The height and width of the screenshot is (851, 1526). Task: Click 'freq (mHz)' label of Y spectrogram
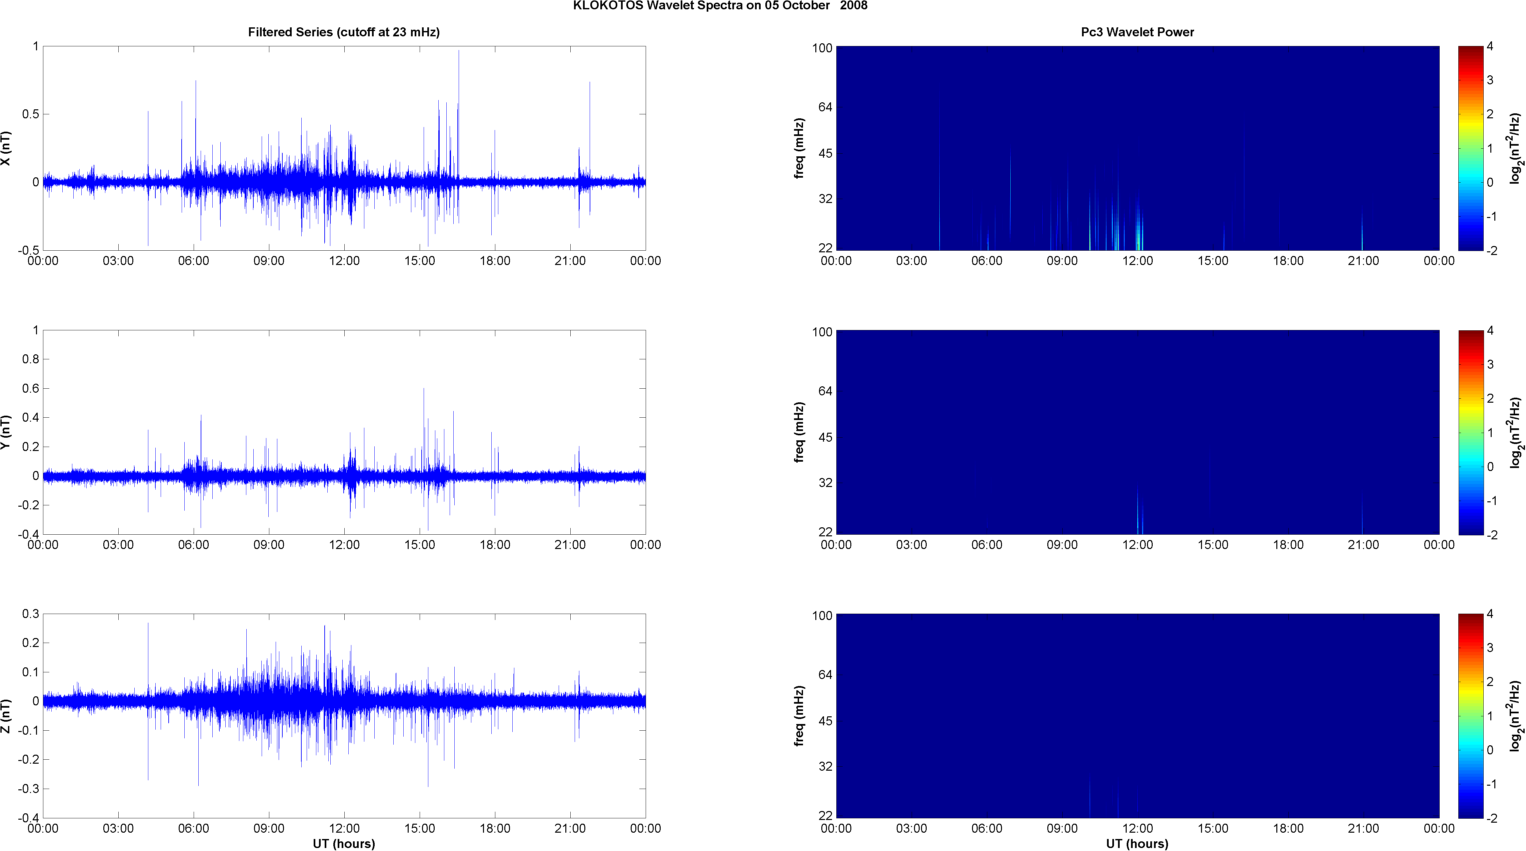pos(799,432)
